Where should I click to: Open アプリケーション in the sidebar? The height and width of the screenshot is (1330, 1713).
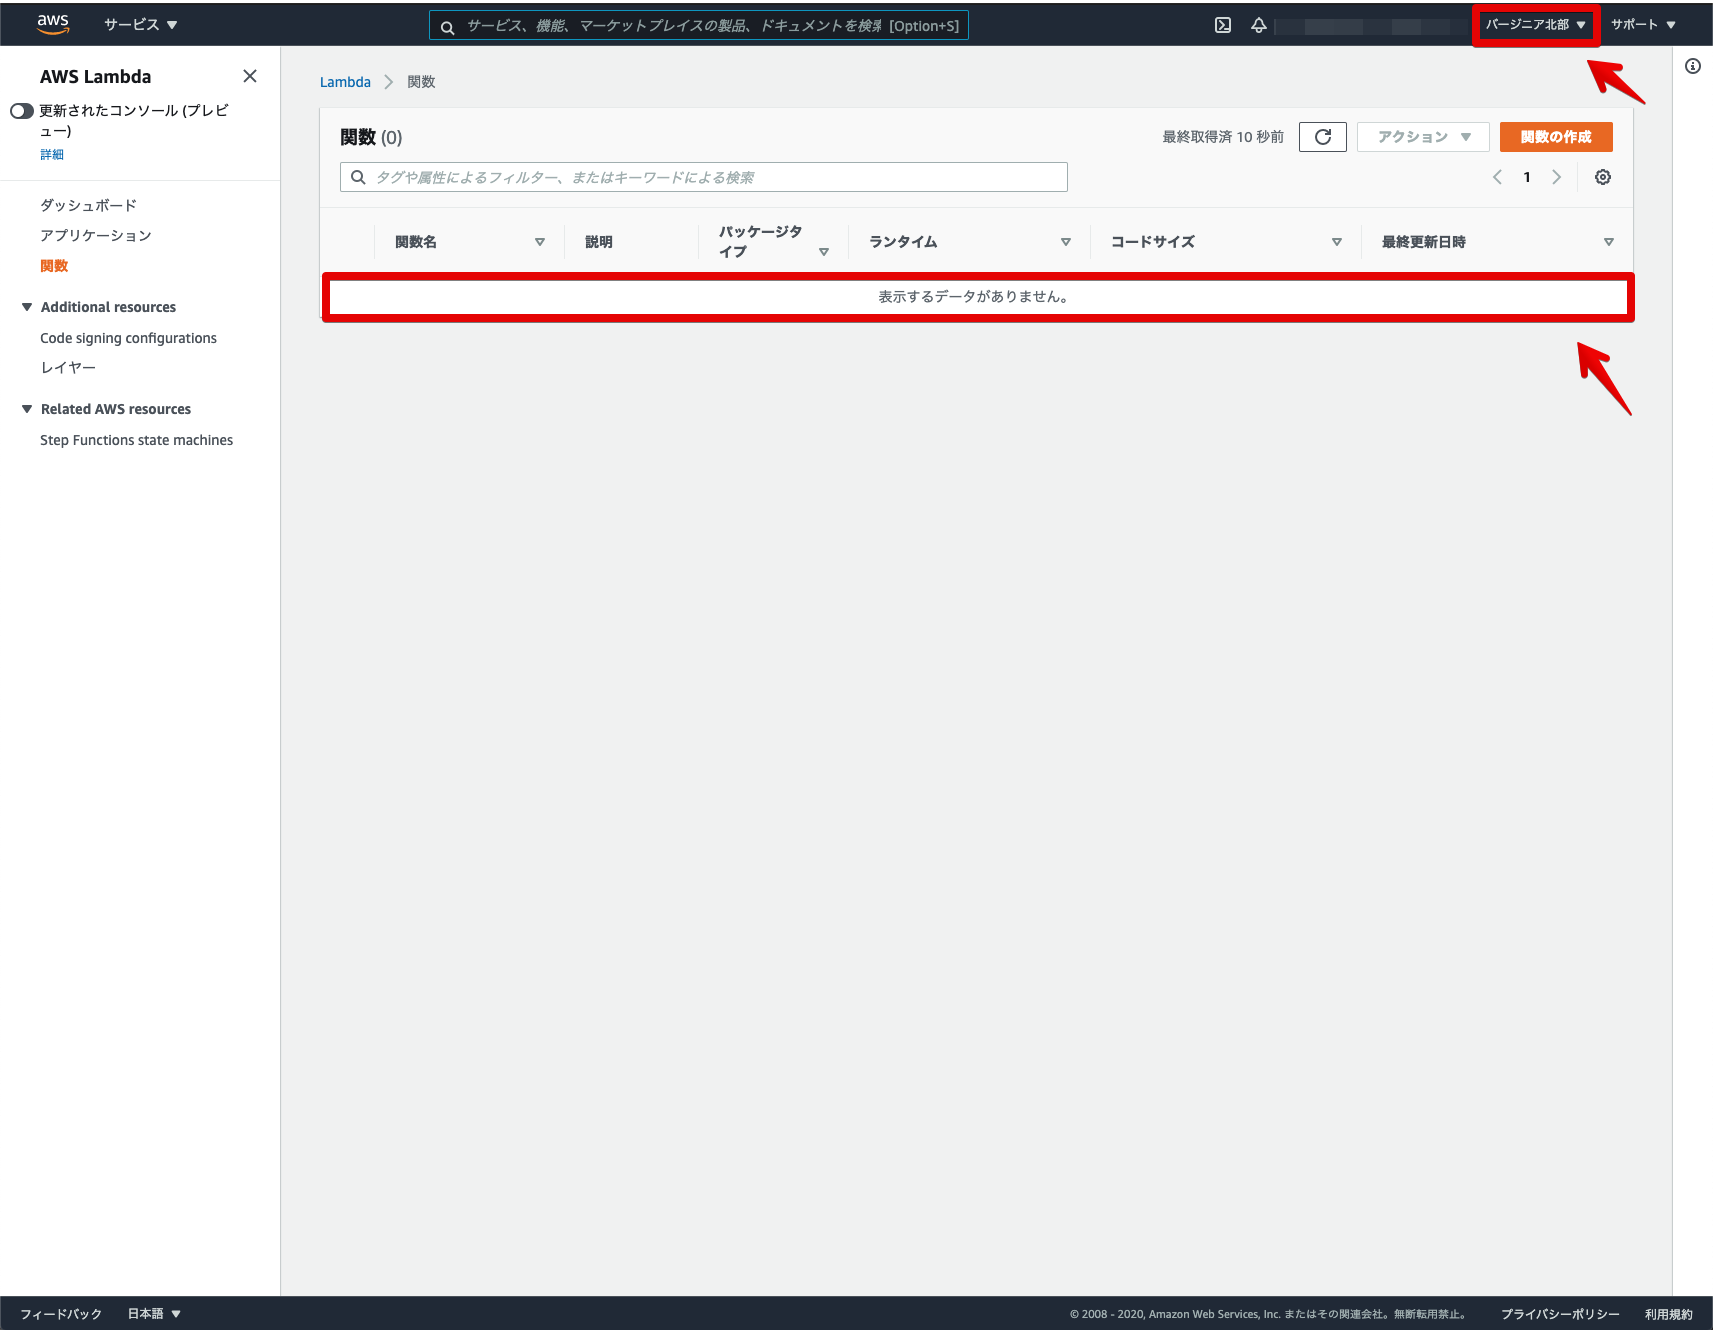[96, 235]
